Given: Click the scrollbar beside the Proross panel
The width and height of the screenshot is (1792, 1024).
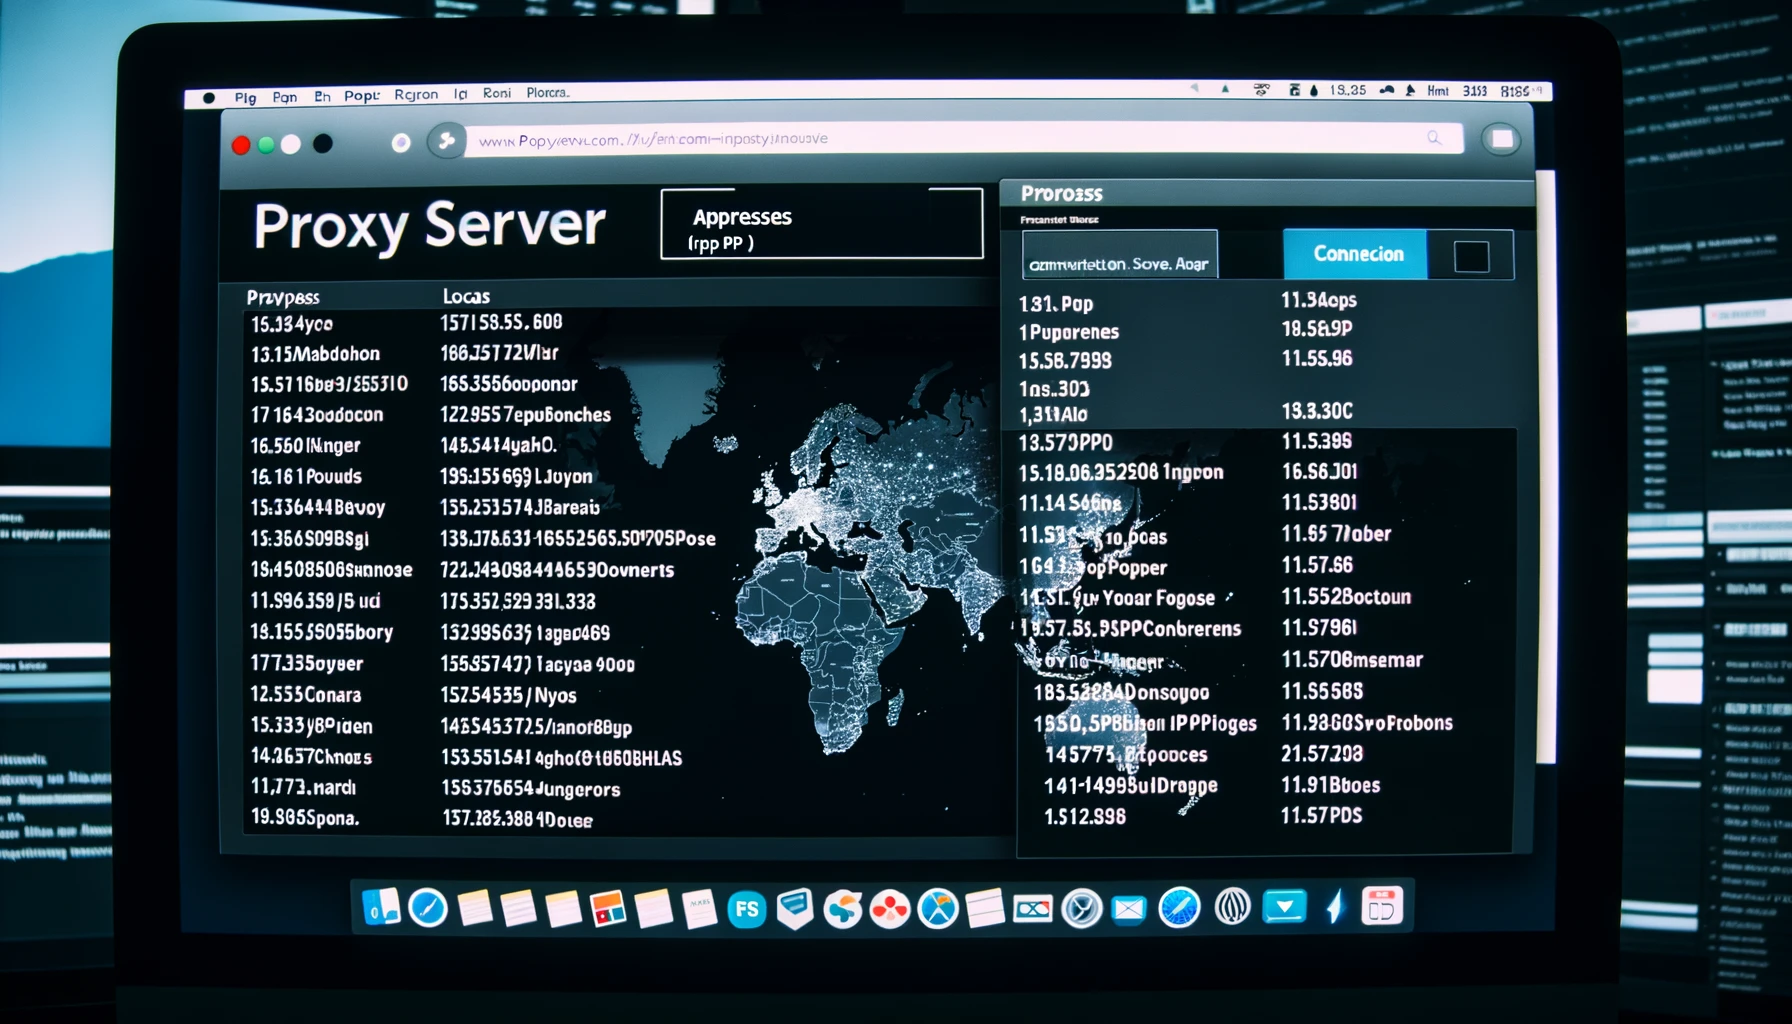Looking at the screenshot, I should 1546,465.
